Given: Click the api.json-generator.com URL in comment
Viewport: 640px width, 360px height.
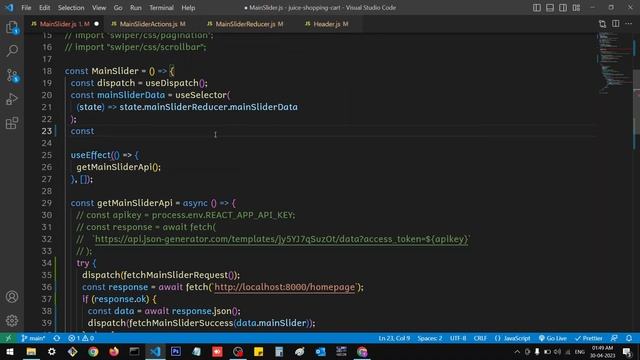Looking at the screenshot, I should (x=281, y=239).
